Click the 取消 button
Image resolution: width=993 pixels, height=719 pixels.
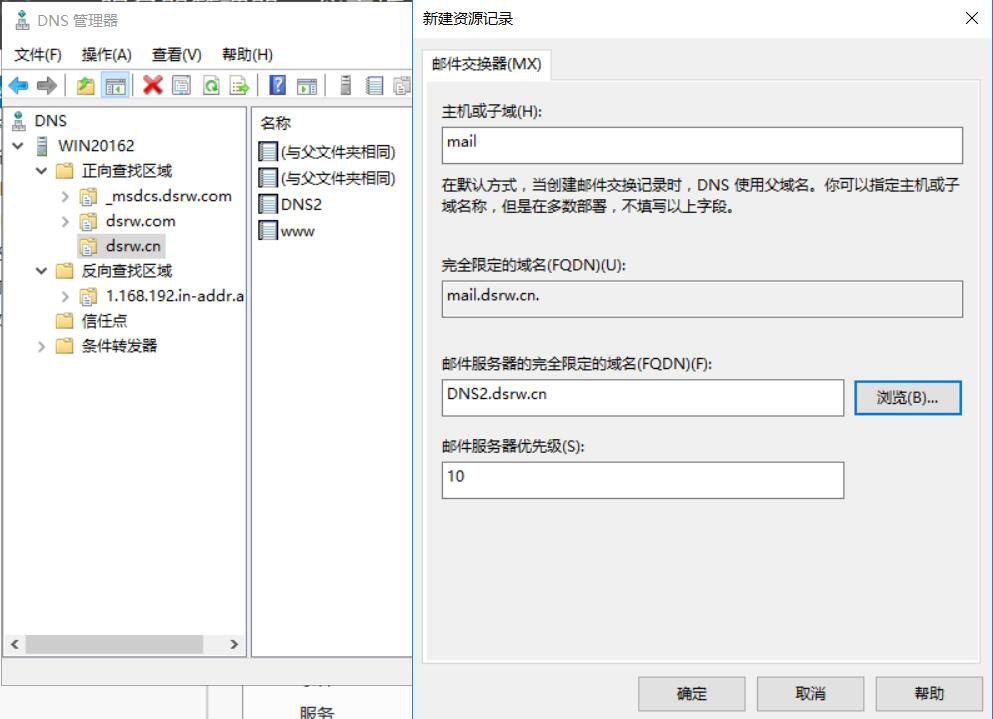[810, 694]
